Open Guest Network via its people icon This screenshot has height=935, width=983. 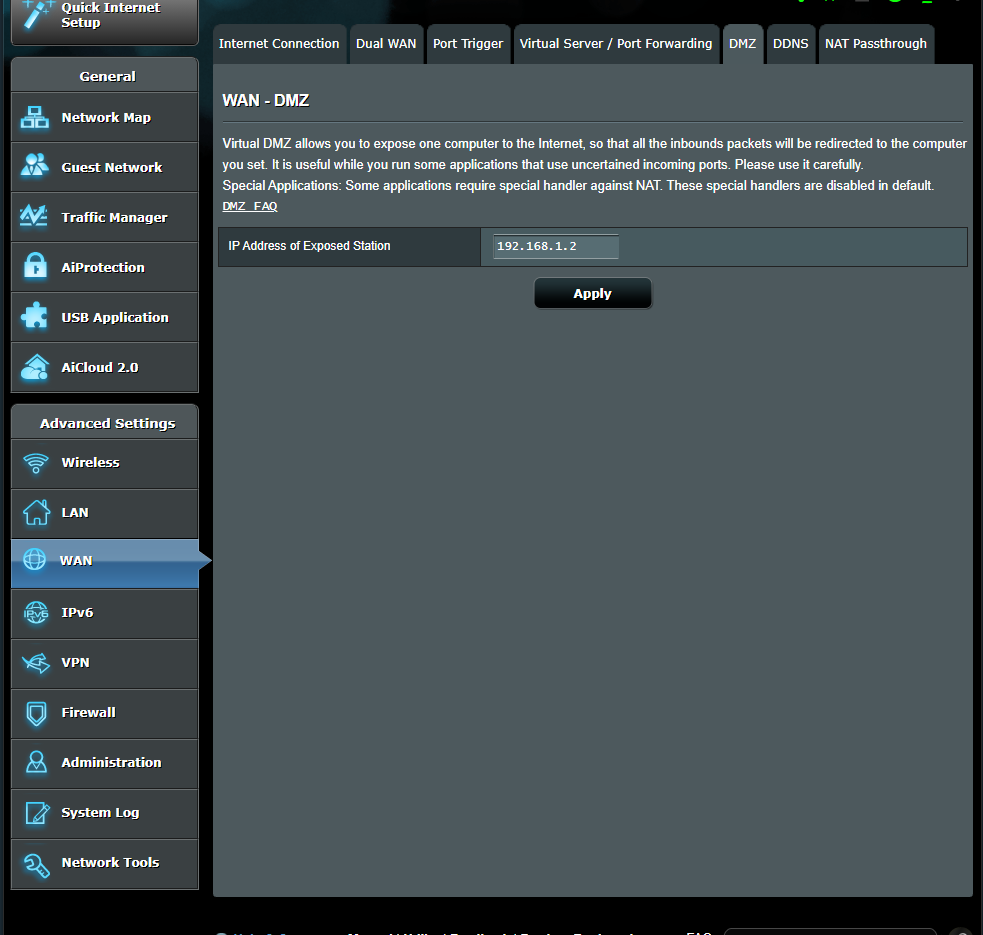(35, 167)
